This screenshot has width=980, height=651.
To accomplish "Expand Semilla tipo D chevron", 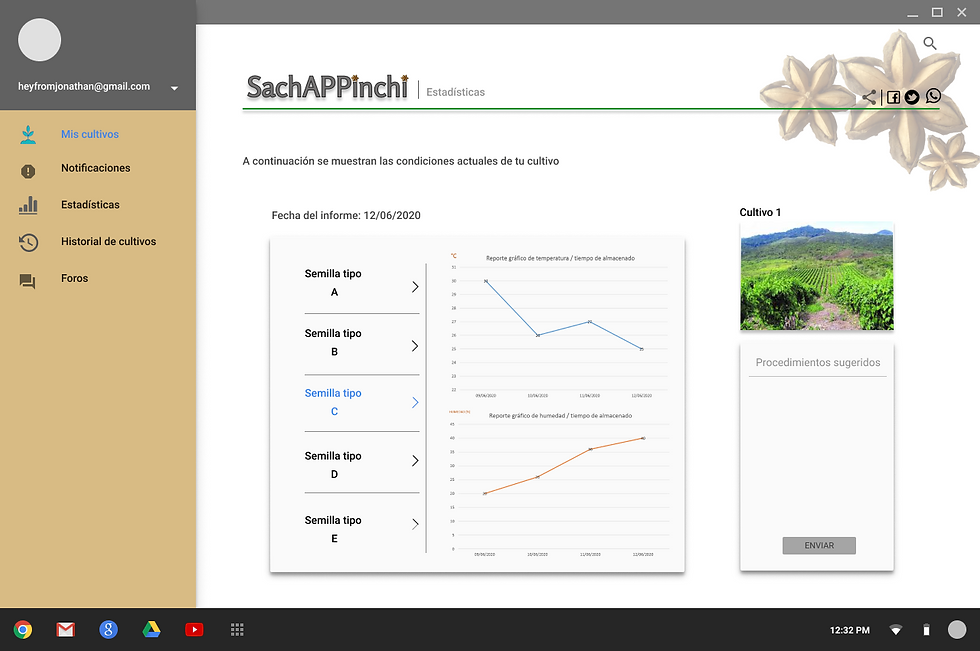I will [415, 461].
